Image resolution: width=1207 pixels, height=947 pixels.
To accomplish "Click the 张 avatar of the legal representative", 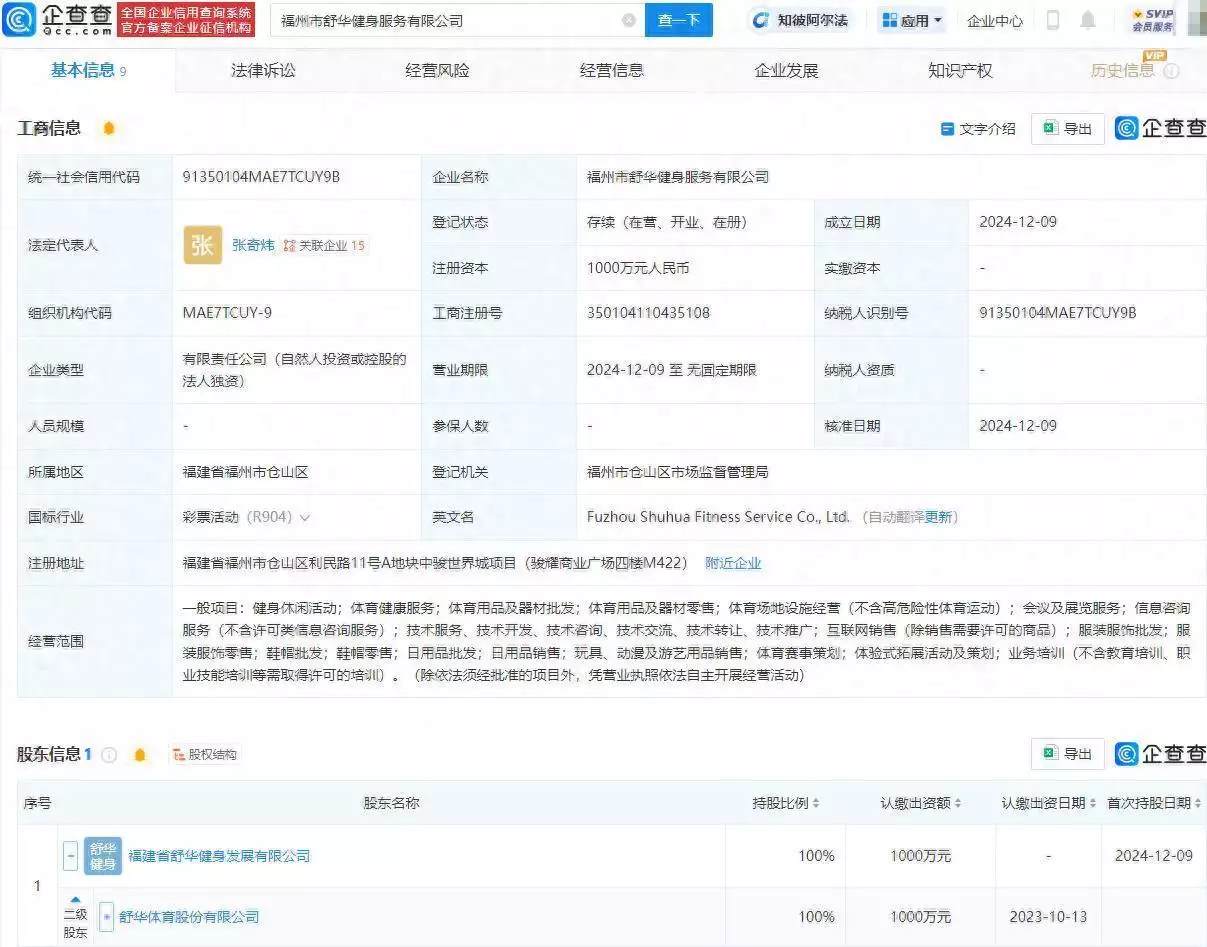I will pos(203,245).
